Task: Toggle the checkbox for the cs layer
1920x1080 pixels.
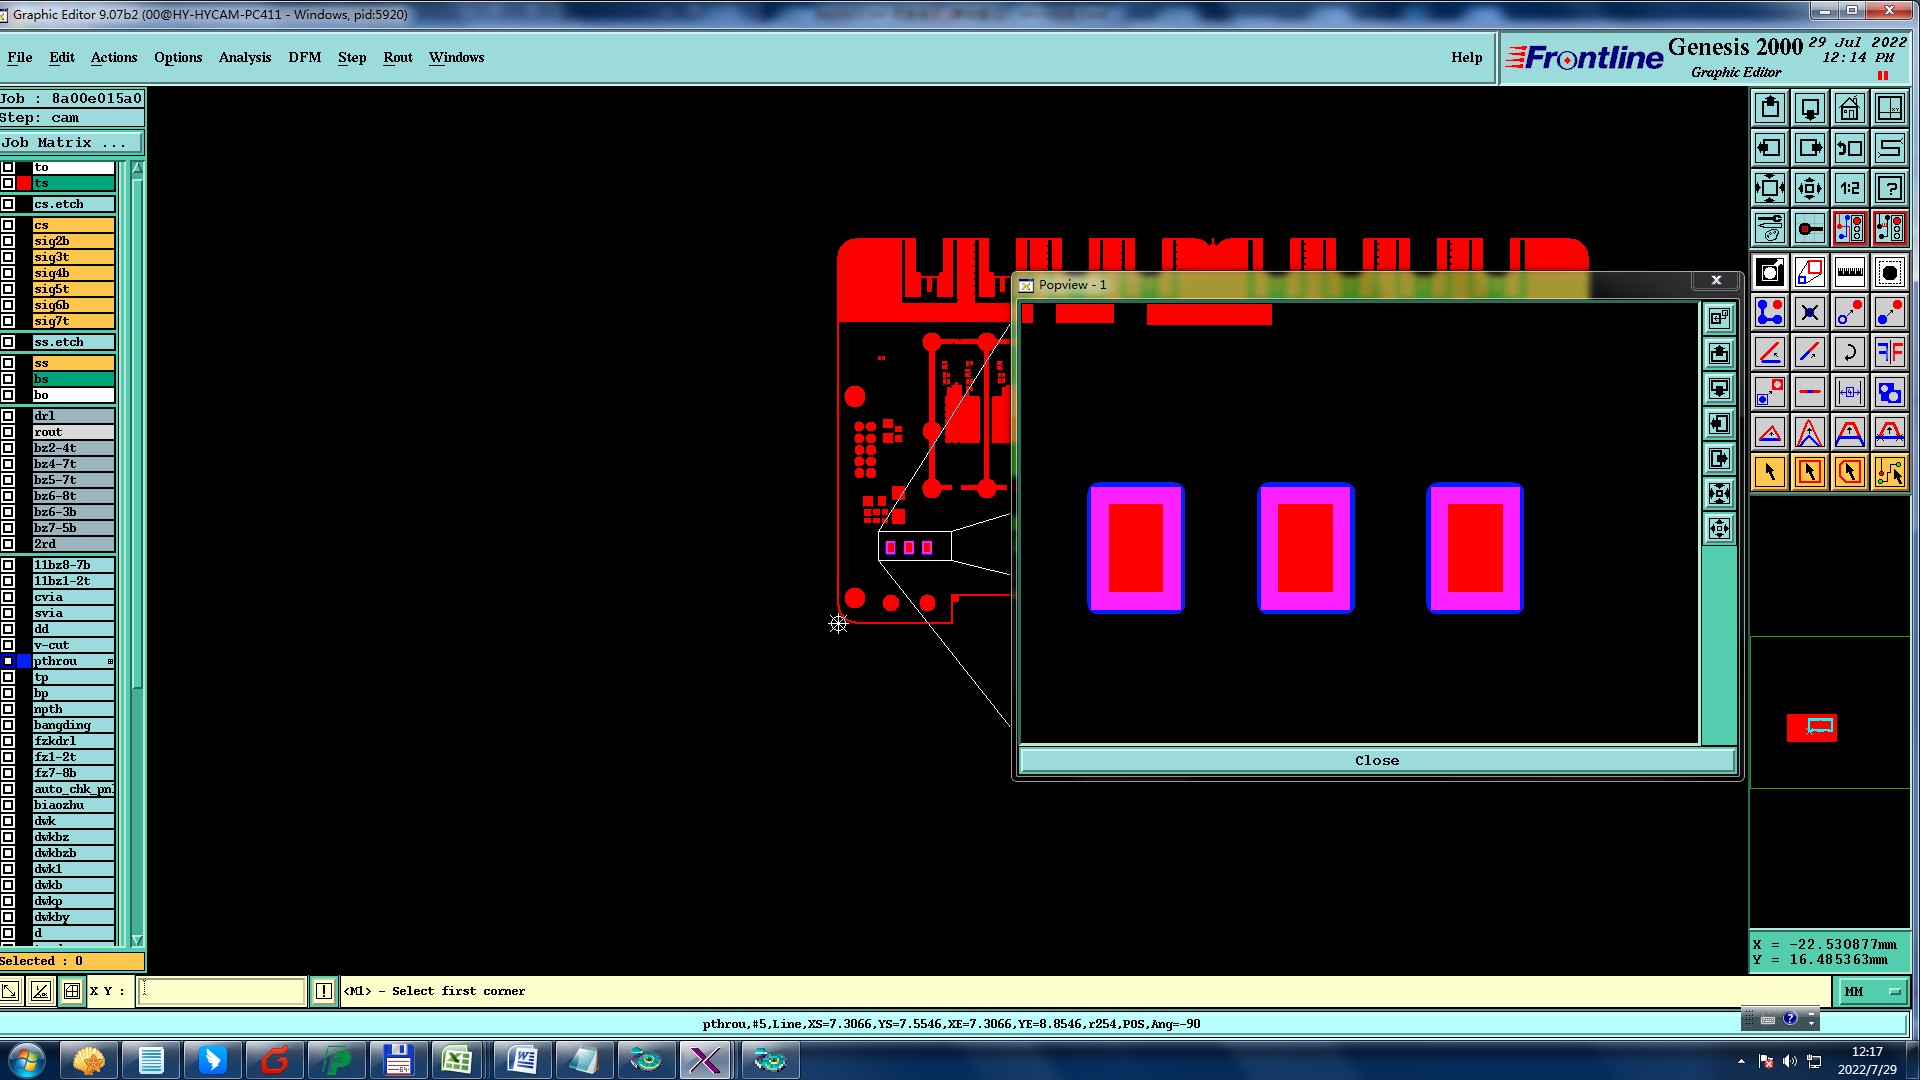Action: click(8, 225)
